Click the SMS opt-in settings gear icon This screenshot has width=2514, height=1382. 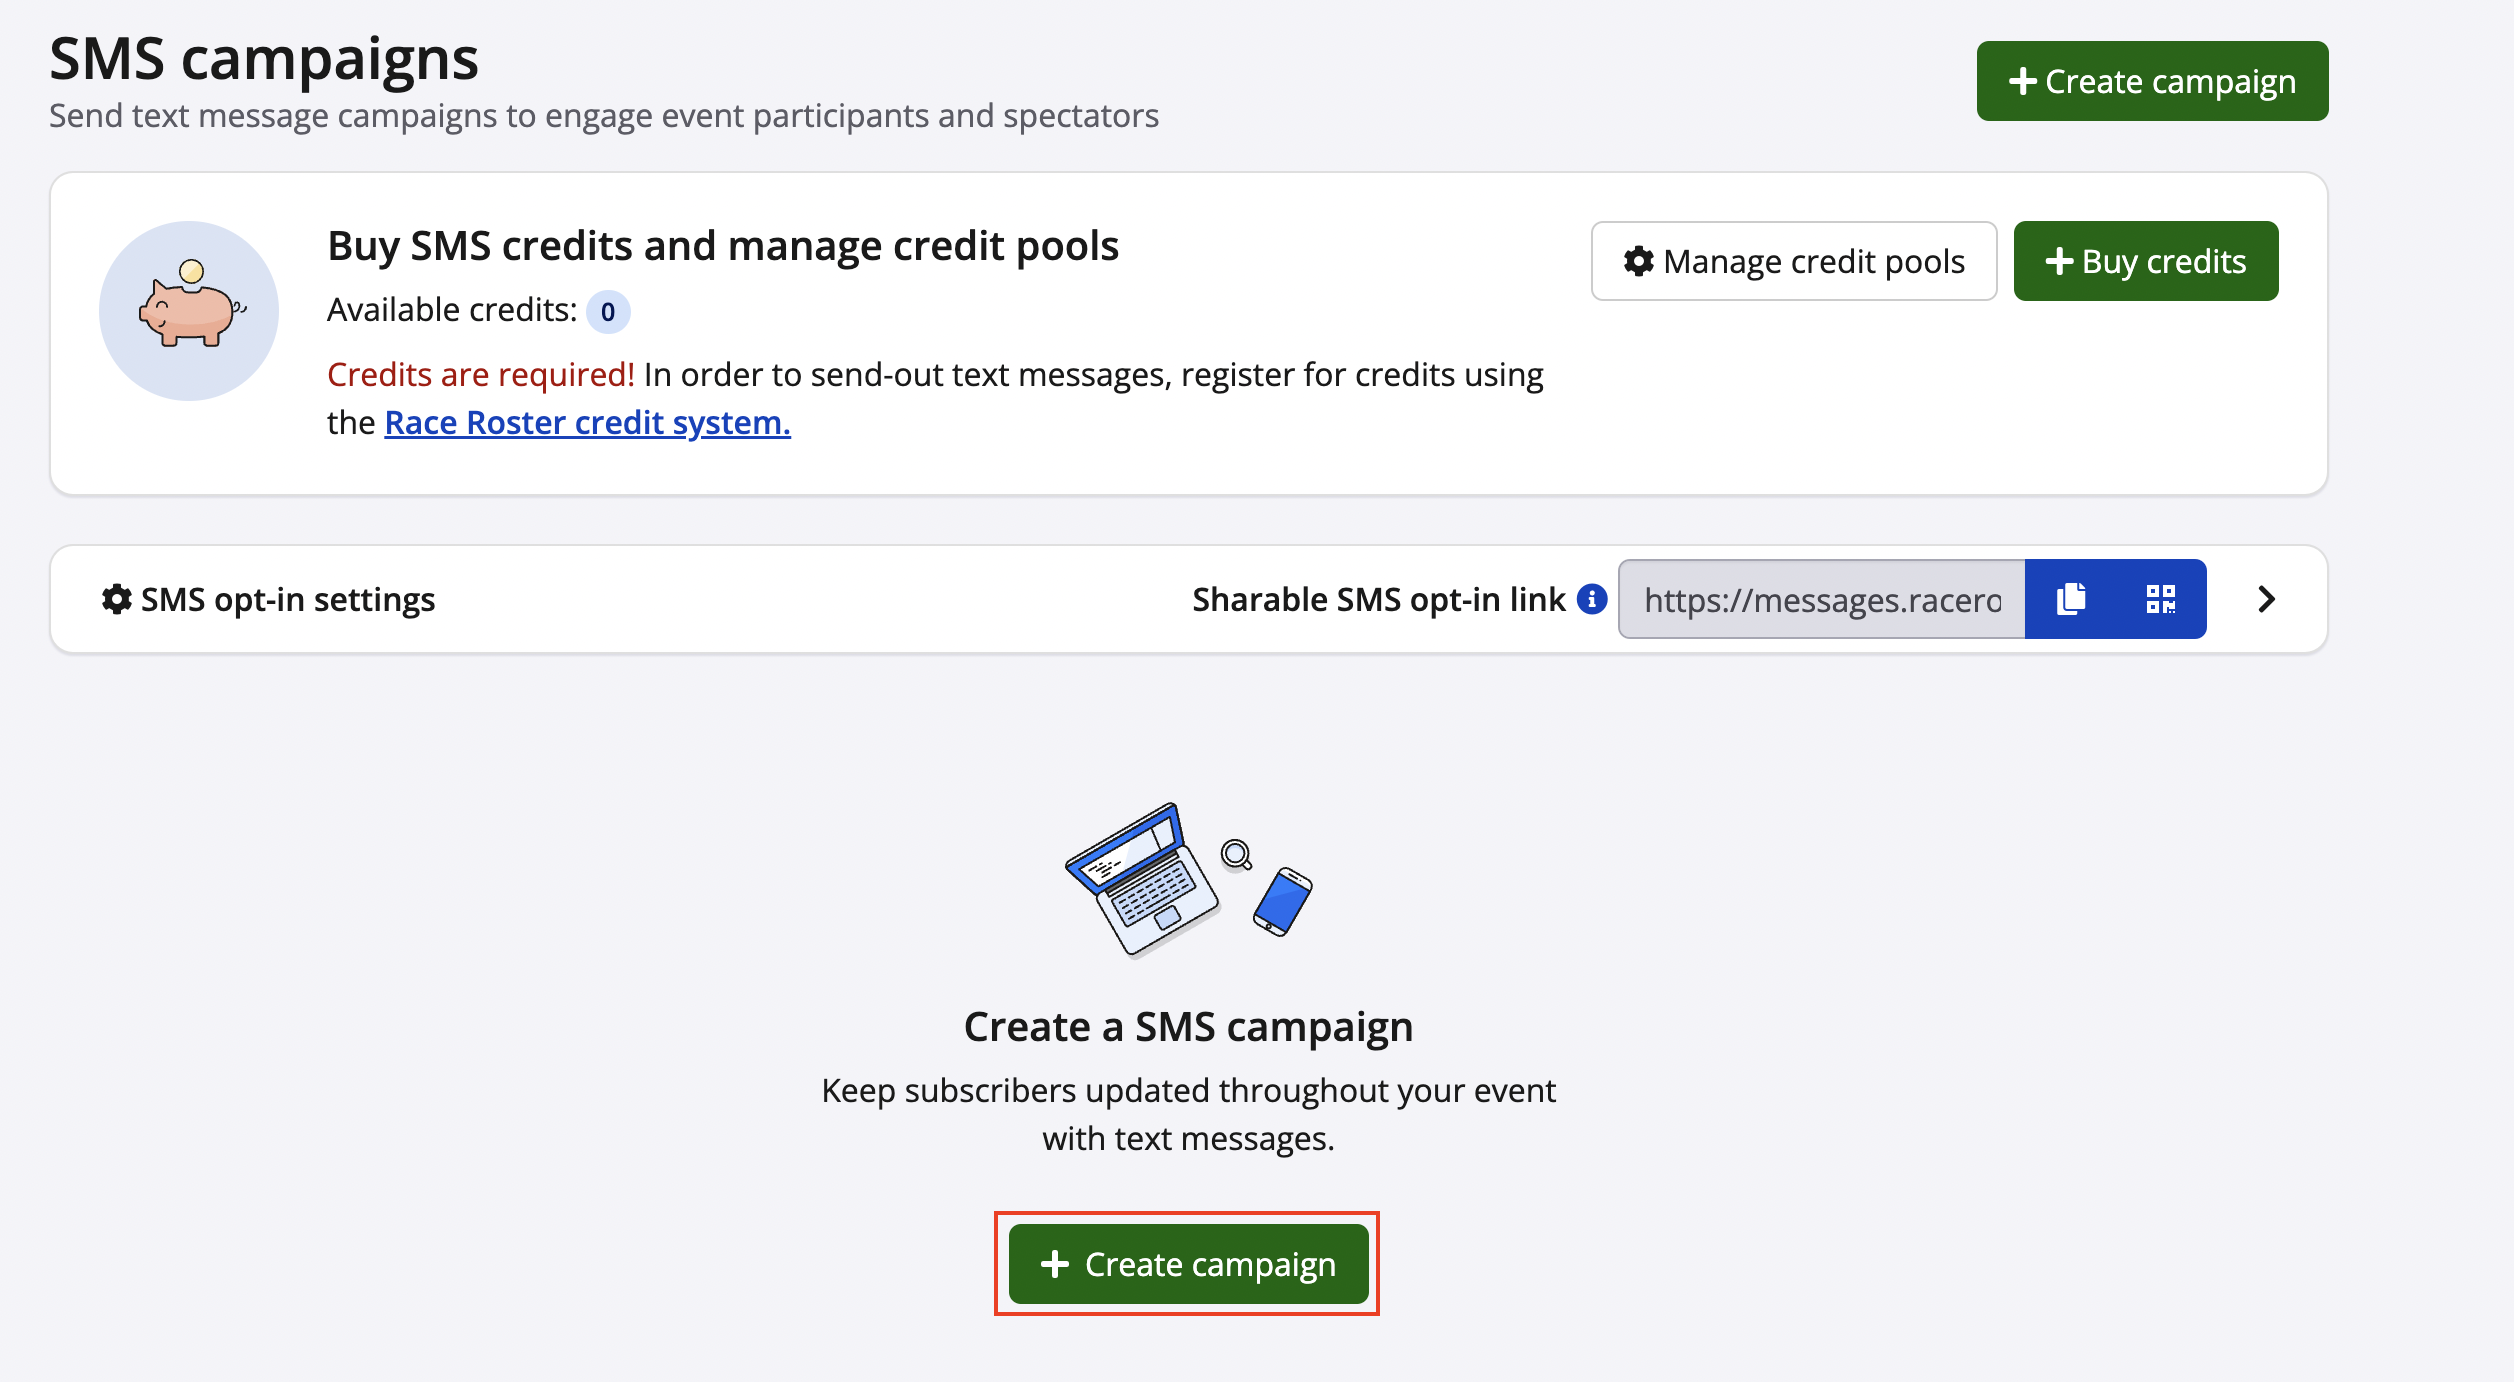117,599
